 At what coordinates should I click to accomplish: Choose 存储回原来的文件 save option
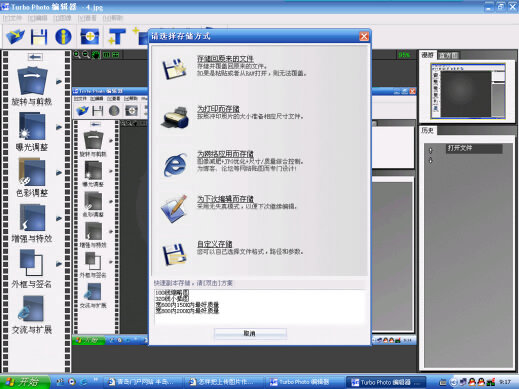[x=225, y=59]
